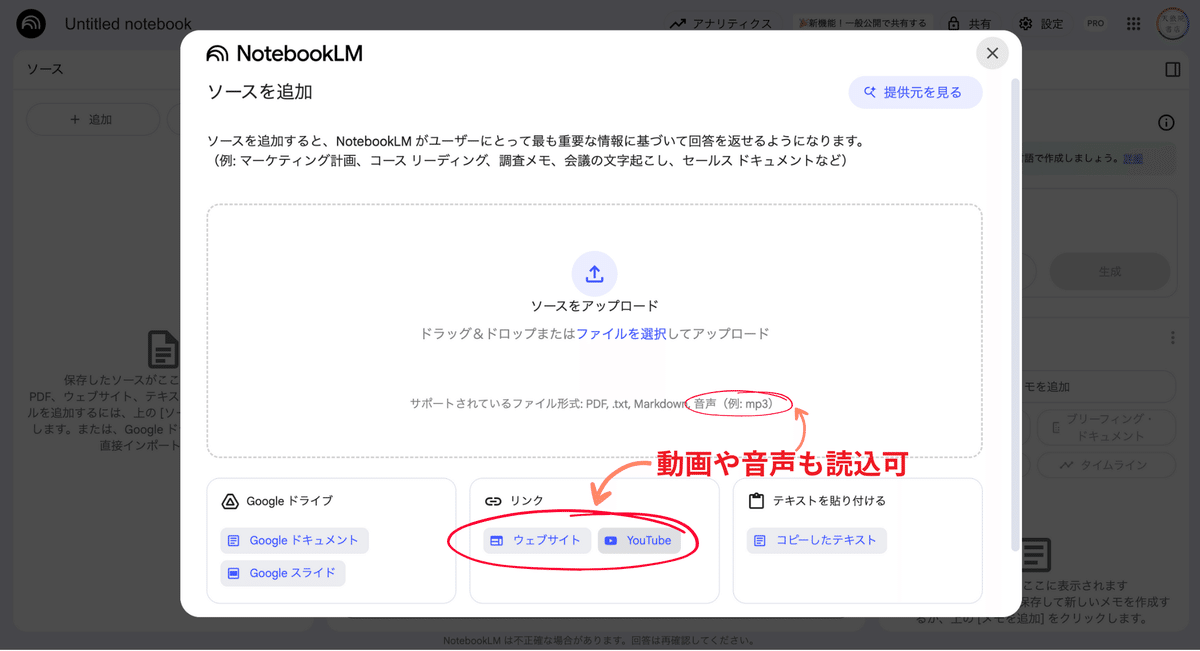Viewport: 1200px width, 651px height.
Task: Select the Google スライド source chip
Action: click(x=283, y=573)
